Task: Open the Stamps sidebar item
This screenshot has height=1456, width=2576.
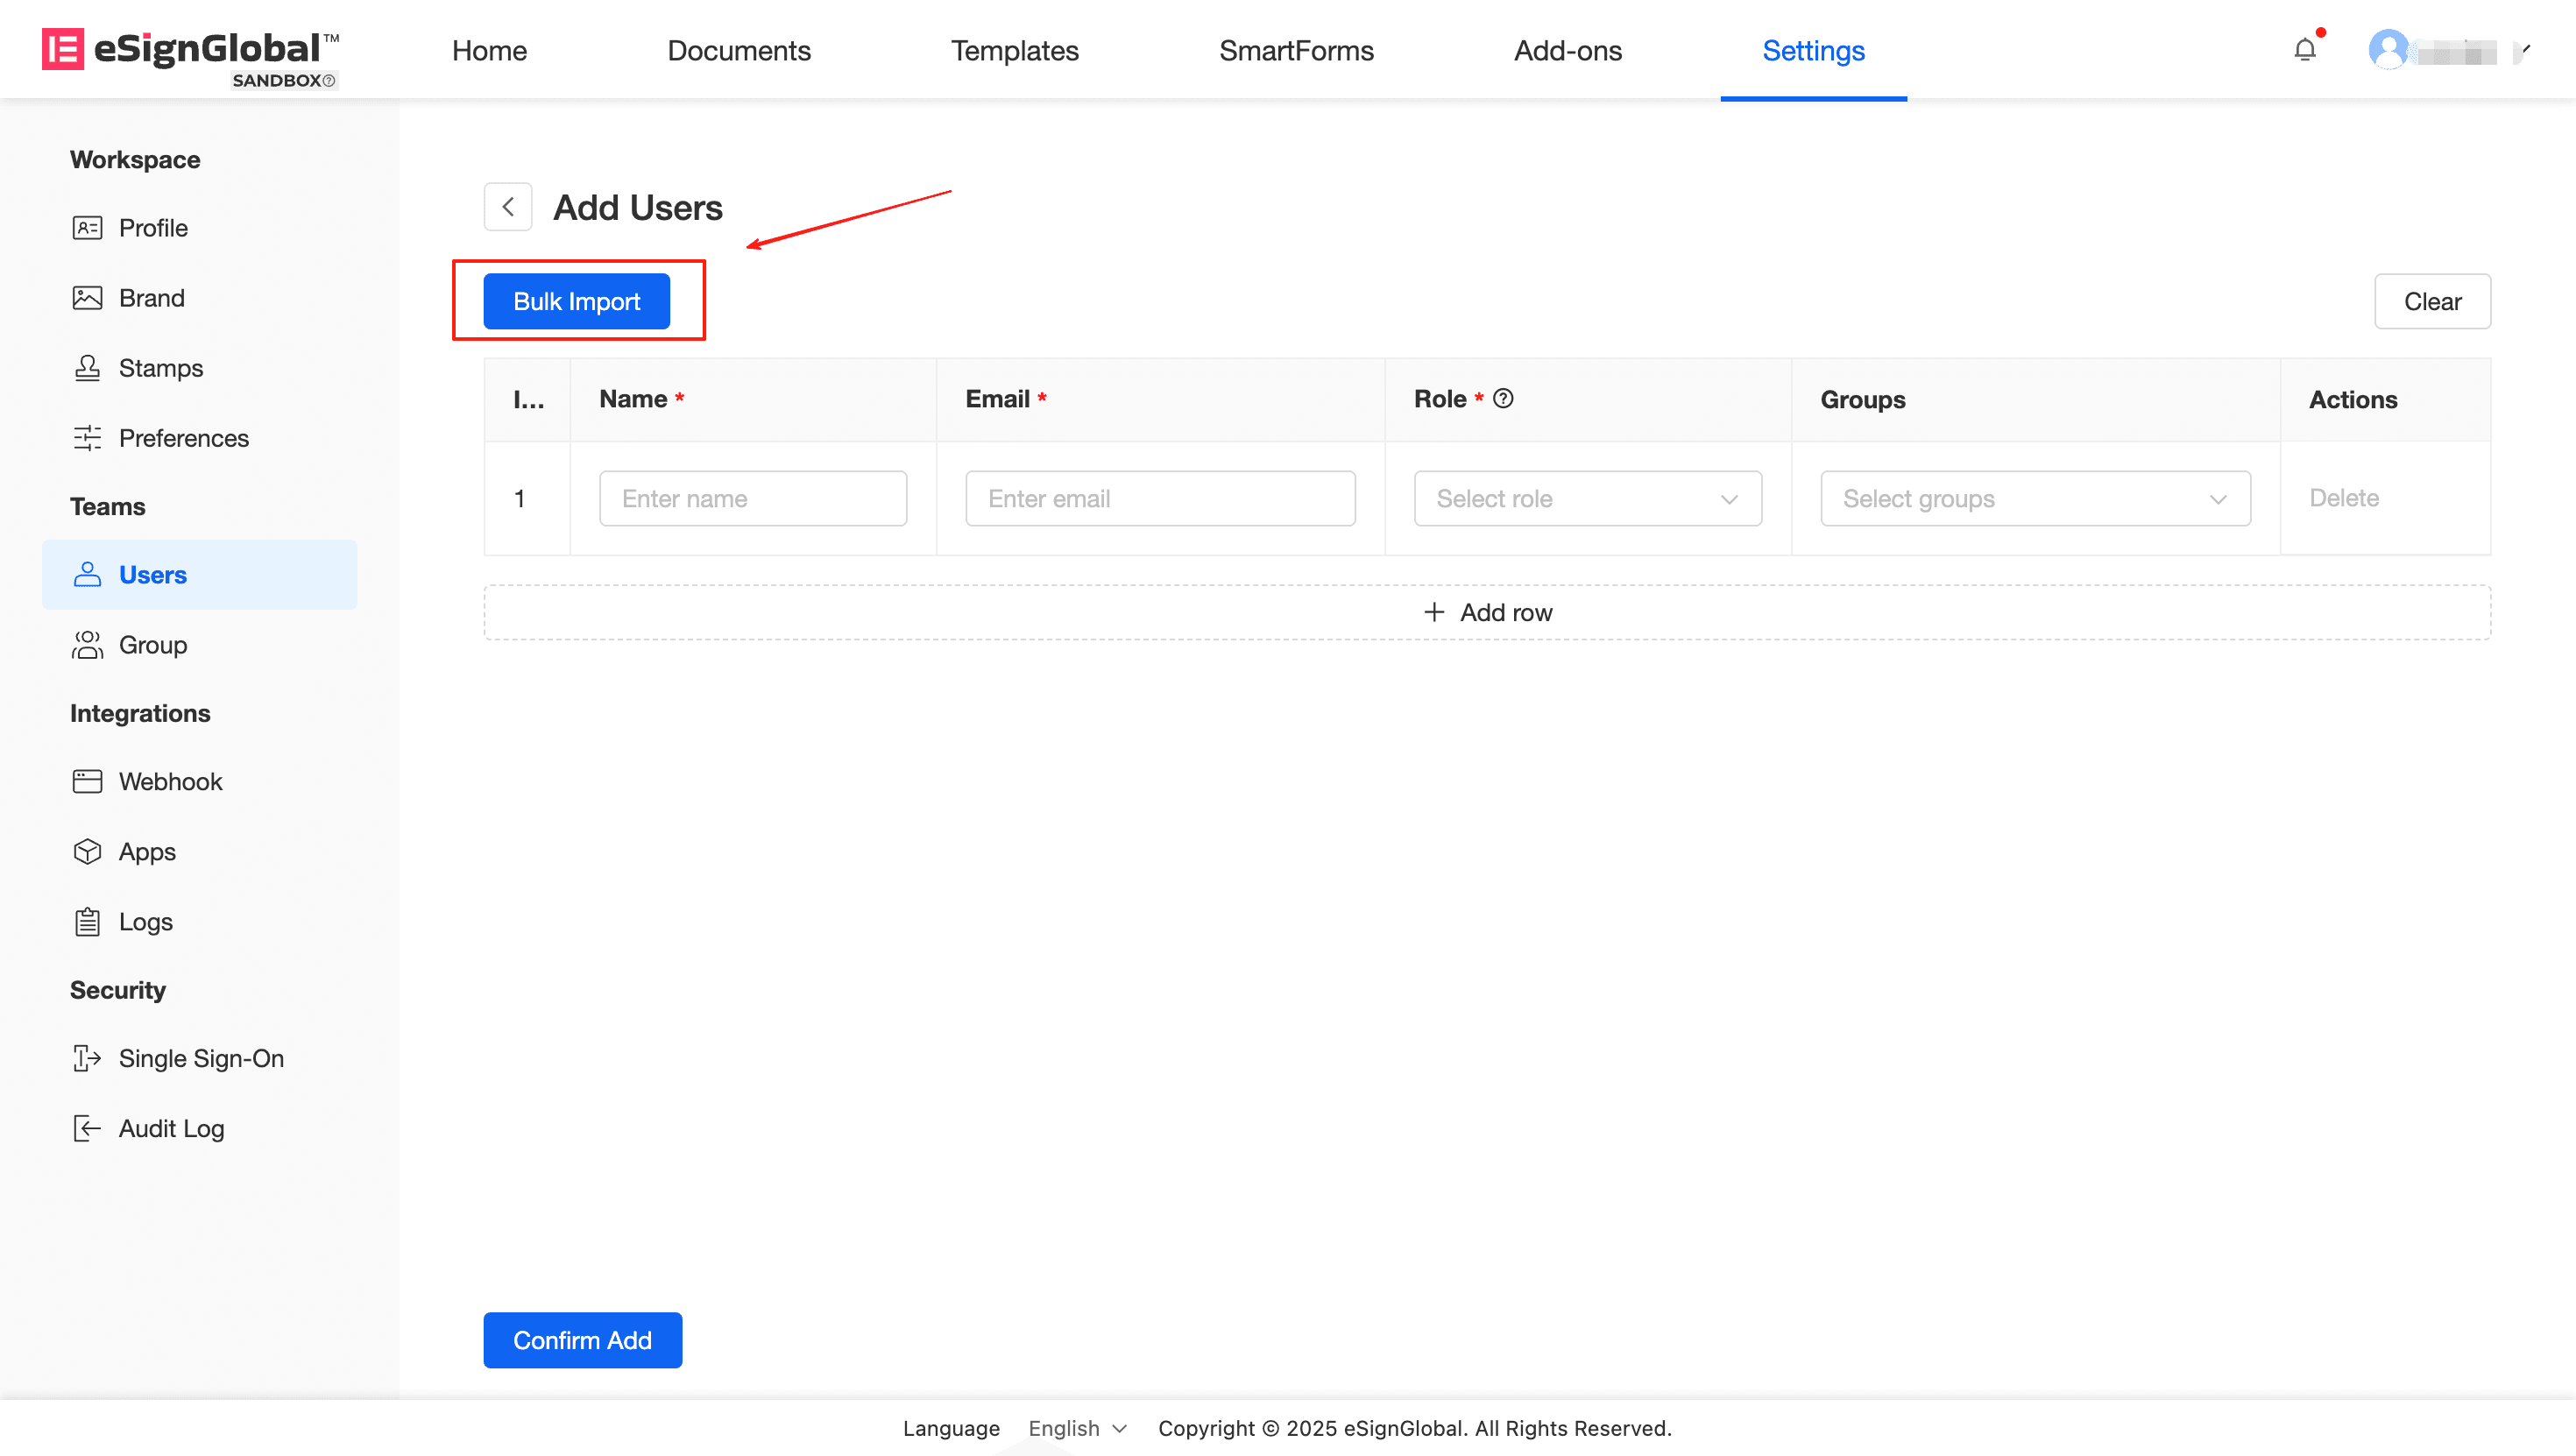Action: pyautogui.click(x=160, y=368)
